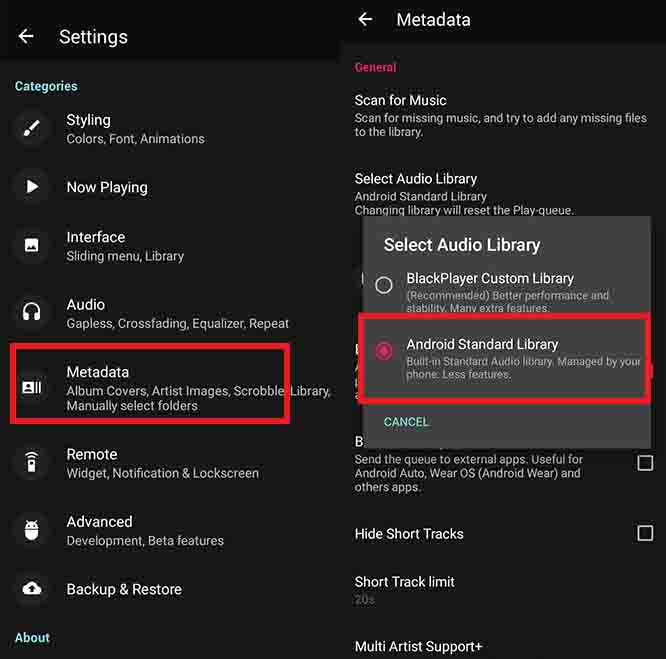
Task: Open Interface settings label
Action: 96,237
